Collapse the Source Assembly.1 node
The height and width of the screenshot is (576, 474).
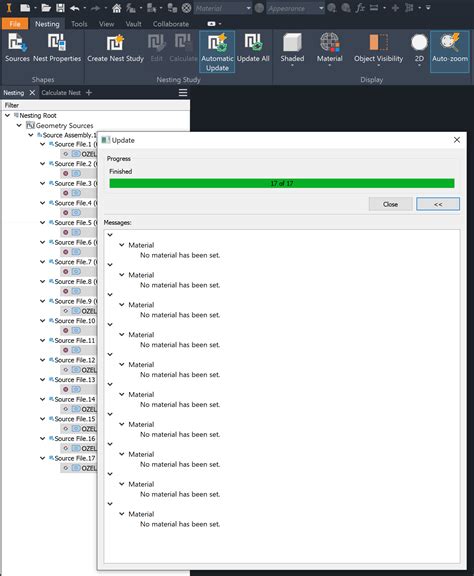point(31,135)
